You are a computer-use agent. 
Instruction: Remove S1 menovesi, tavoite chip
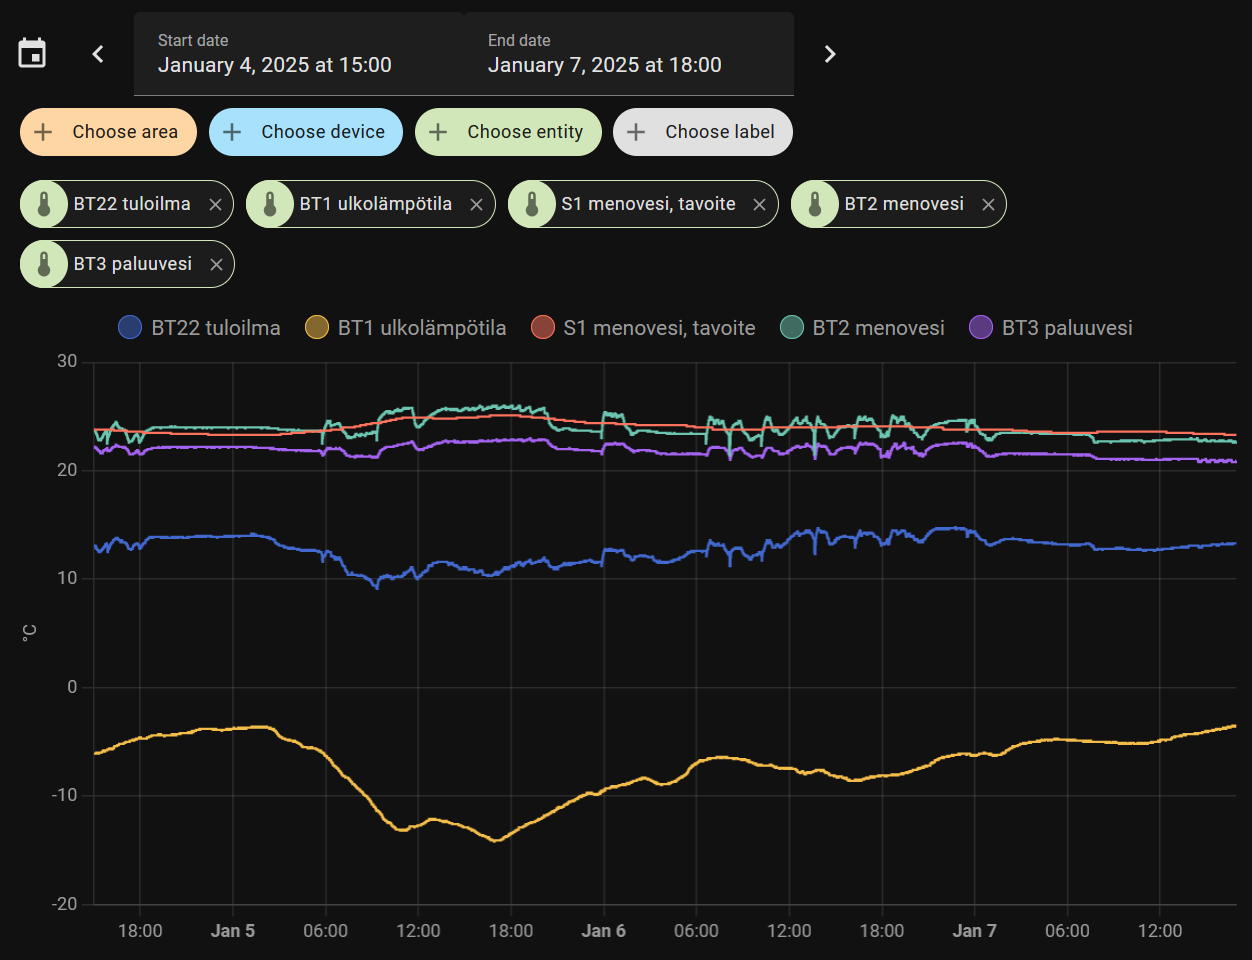point(759,204)
